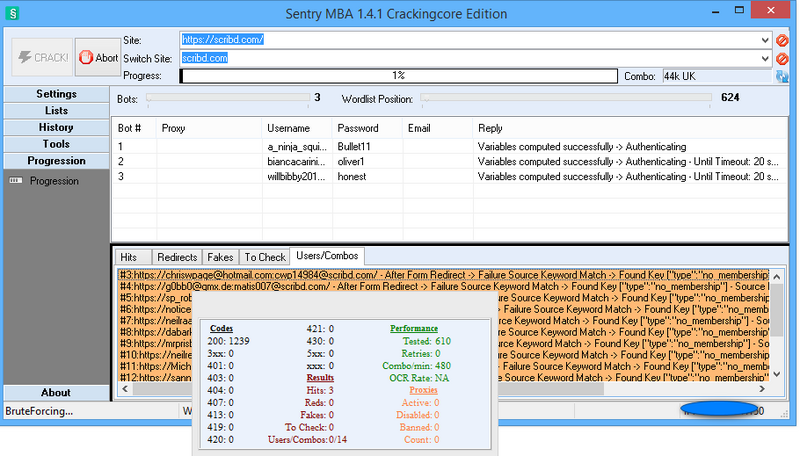Click the Proxies heading in stats panel
The width and height of the screenshot is (800, 456).
423,390
